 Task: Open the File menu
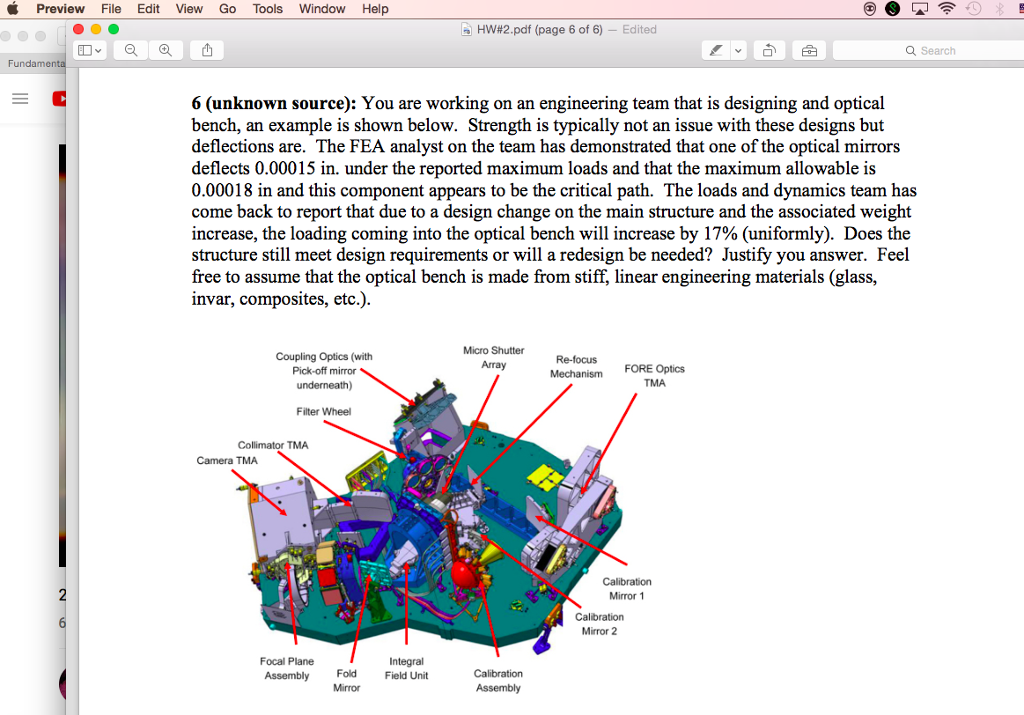click(111, 8)
